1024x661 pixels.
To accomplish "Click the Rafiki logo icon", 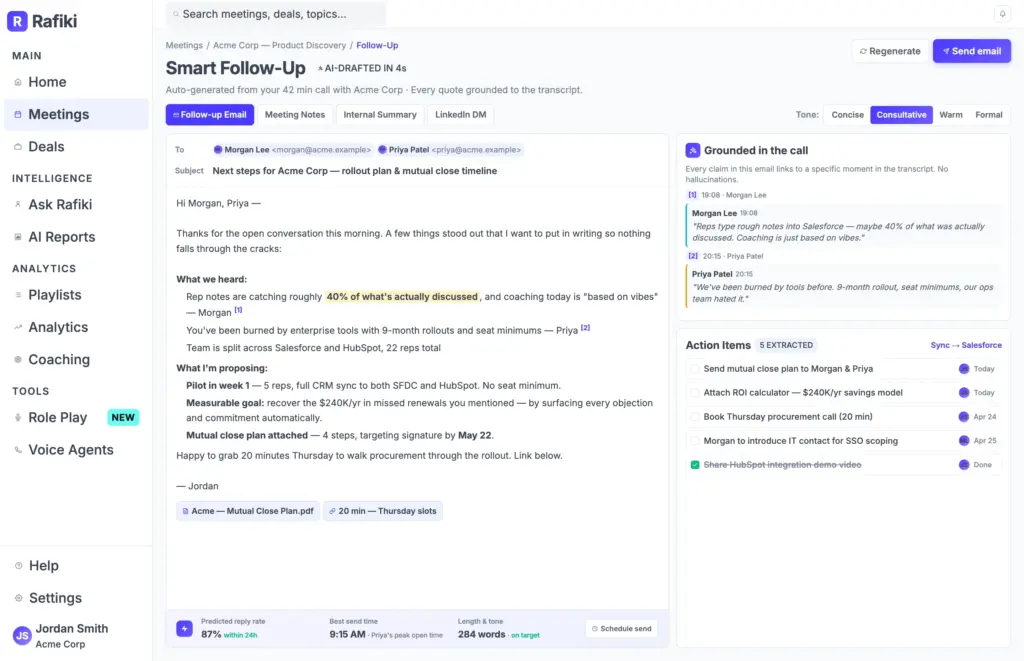I will [17, 21].
